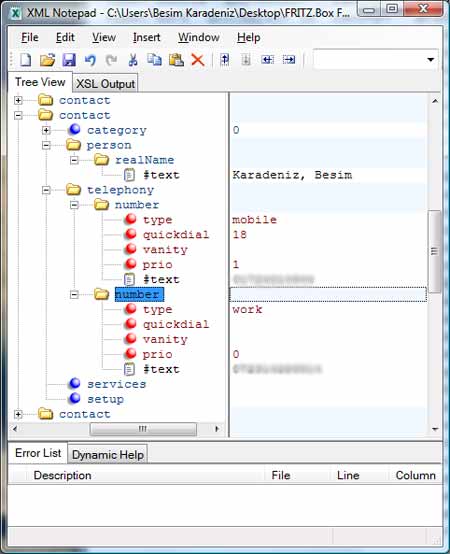Image resolution: width=450 pixels, height=554 pixels.
Task: Copy the selected node
Action: (154, 60)
